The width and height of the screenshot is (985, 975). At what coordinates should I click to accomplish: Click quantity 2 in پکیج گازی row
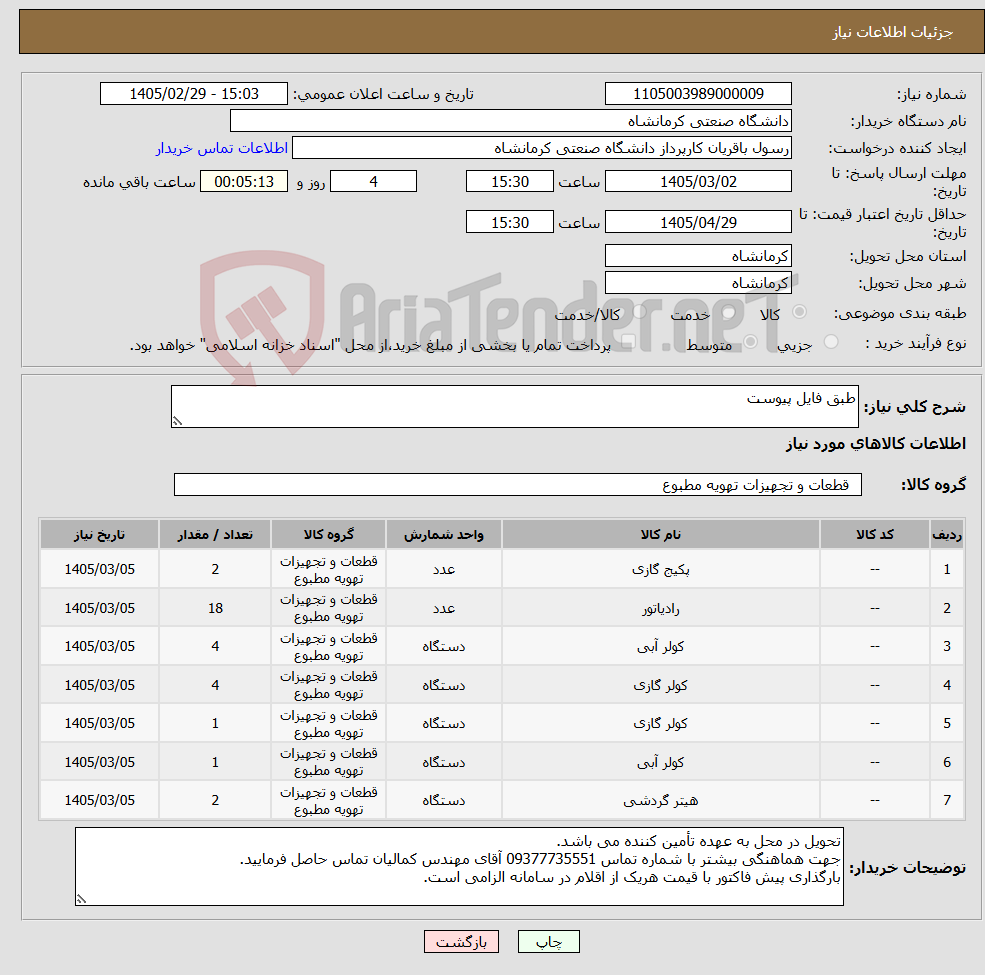click(x=215, y=569)
